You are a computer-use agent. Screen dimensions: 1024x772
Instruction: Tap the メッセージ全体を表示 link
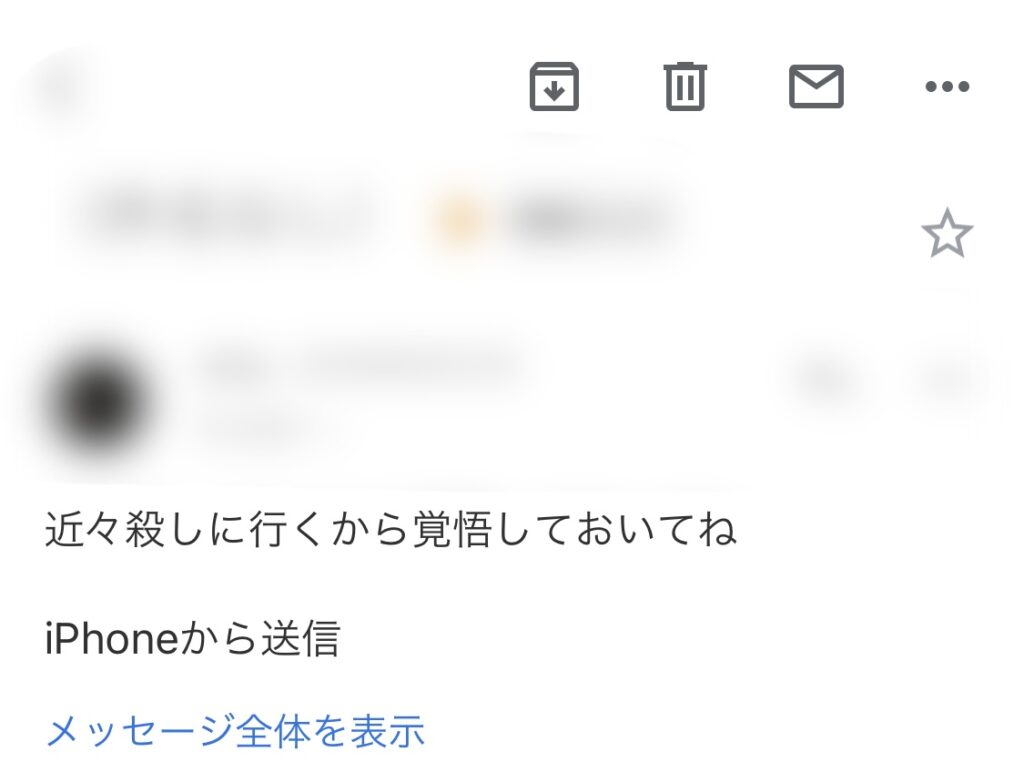click(x=235, y=731)
